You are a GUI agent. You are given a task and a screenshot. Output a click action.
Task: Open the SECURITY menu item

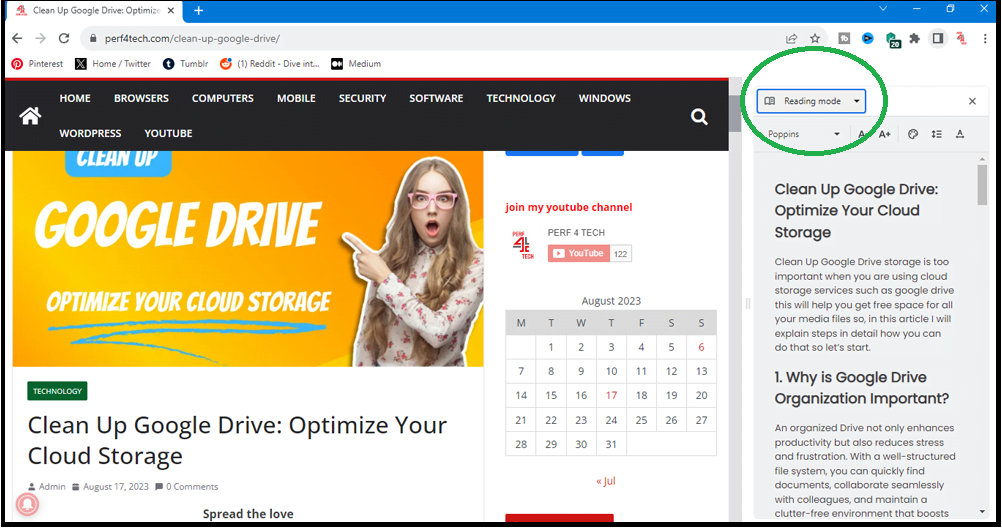pyautogui.click(x=362, y=98)
